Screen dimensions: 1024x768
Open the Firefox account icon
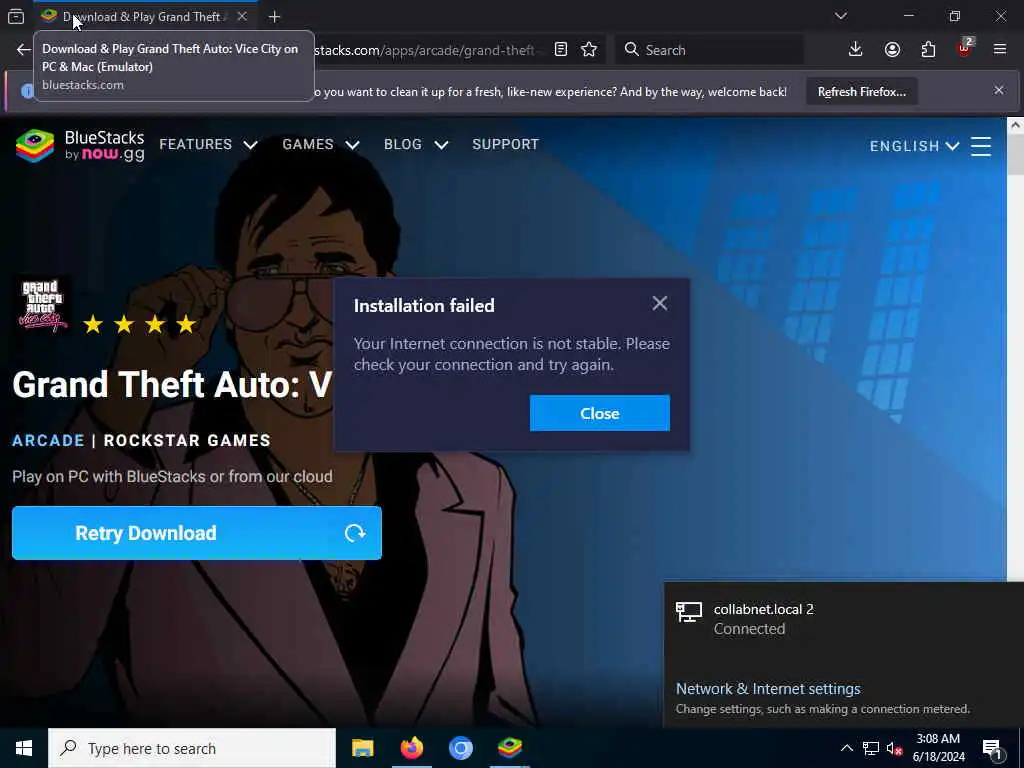tap(892, 50)
